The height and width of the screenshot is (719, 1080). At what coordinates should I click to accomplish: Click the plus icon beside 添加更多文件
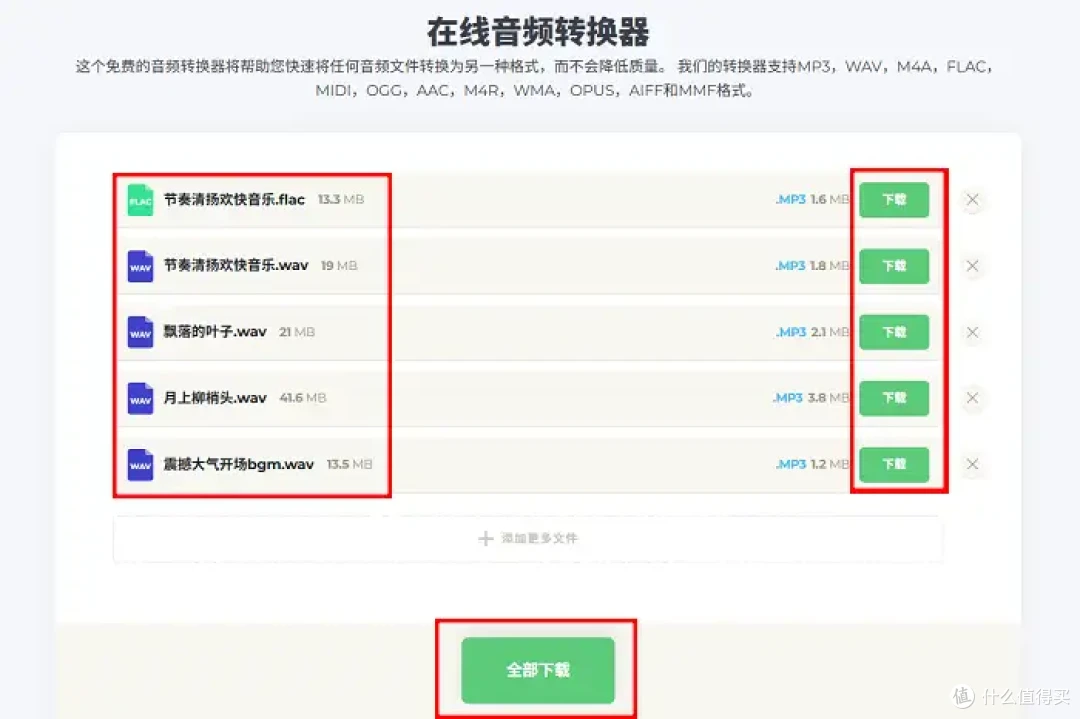click(486, 539)
